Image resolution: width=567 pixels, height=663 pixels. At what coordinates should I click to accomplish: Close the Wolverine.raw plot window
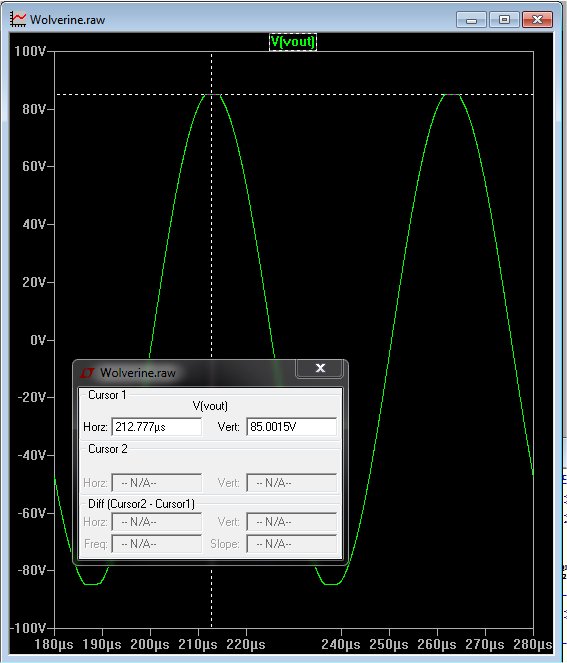(x=537, y=20)
